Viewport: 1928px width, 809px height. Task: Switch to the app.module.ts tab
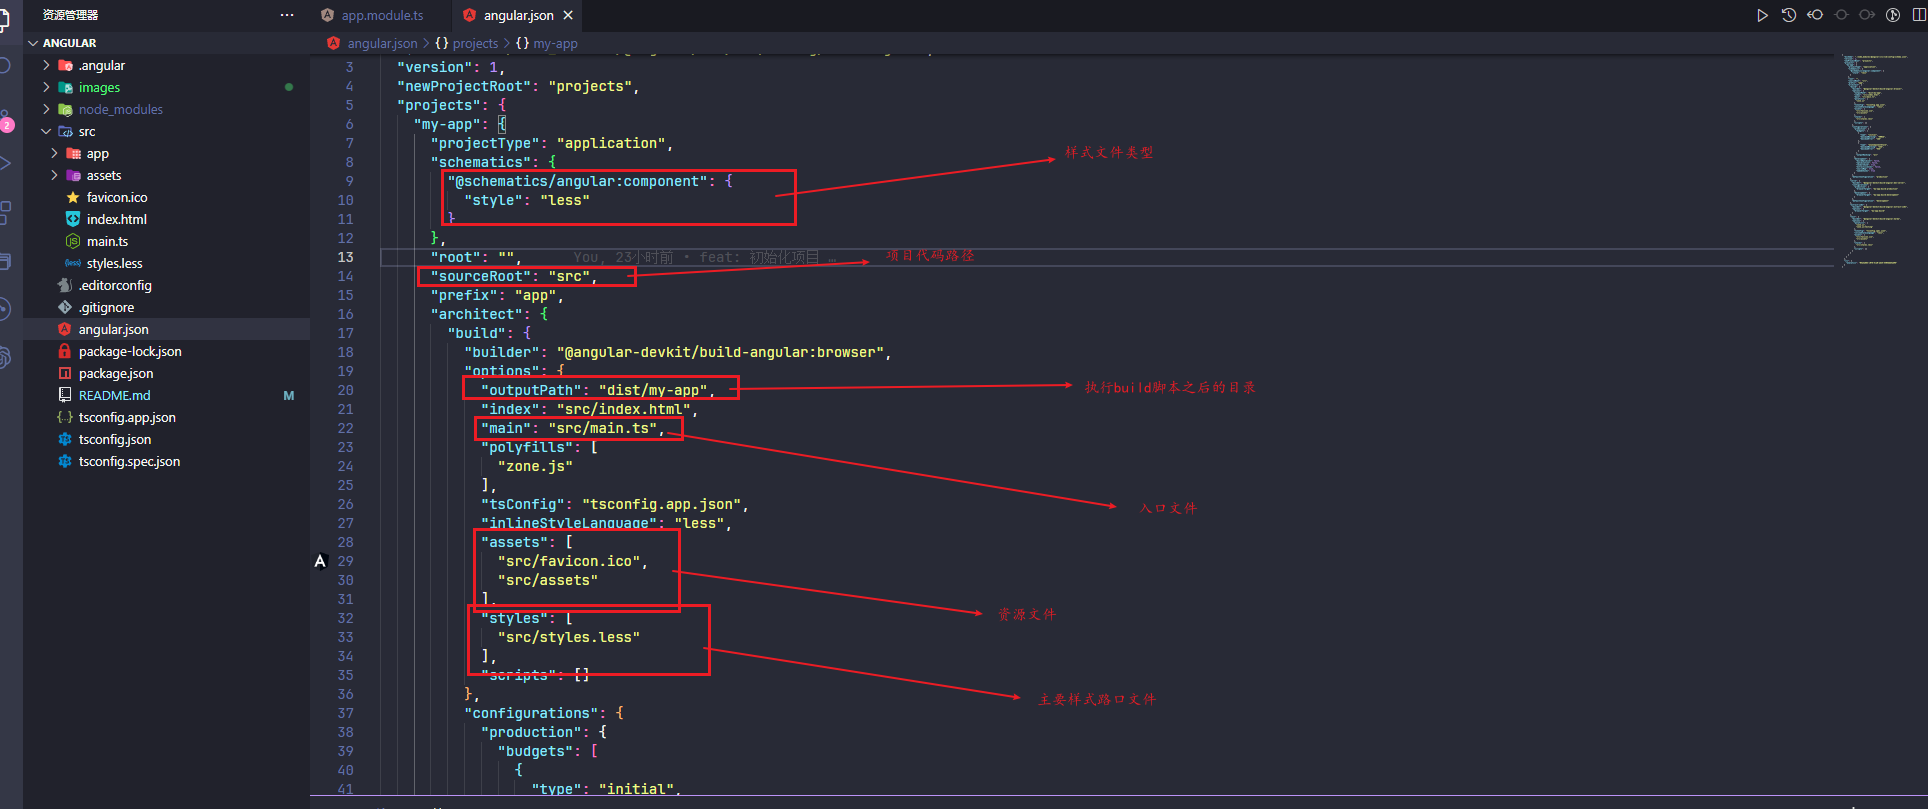click(381, 15)
